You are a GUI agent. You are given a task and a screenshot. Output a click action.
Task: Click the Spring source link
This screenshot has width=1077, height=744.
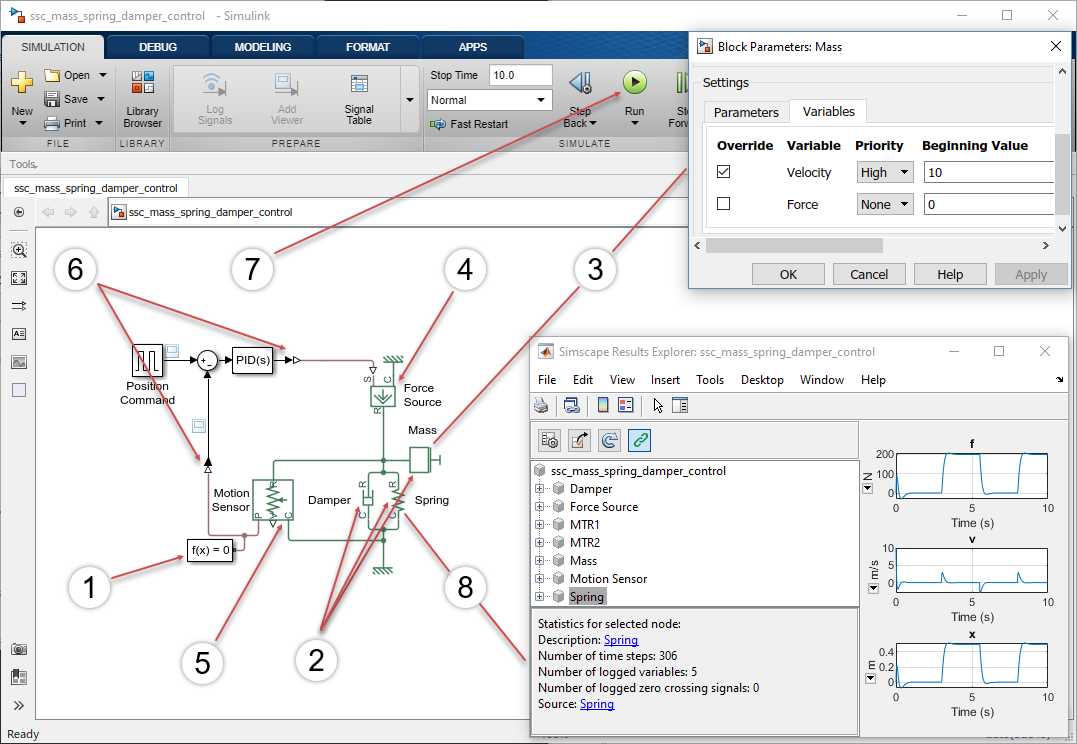[597, 703]
